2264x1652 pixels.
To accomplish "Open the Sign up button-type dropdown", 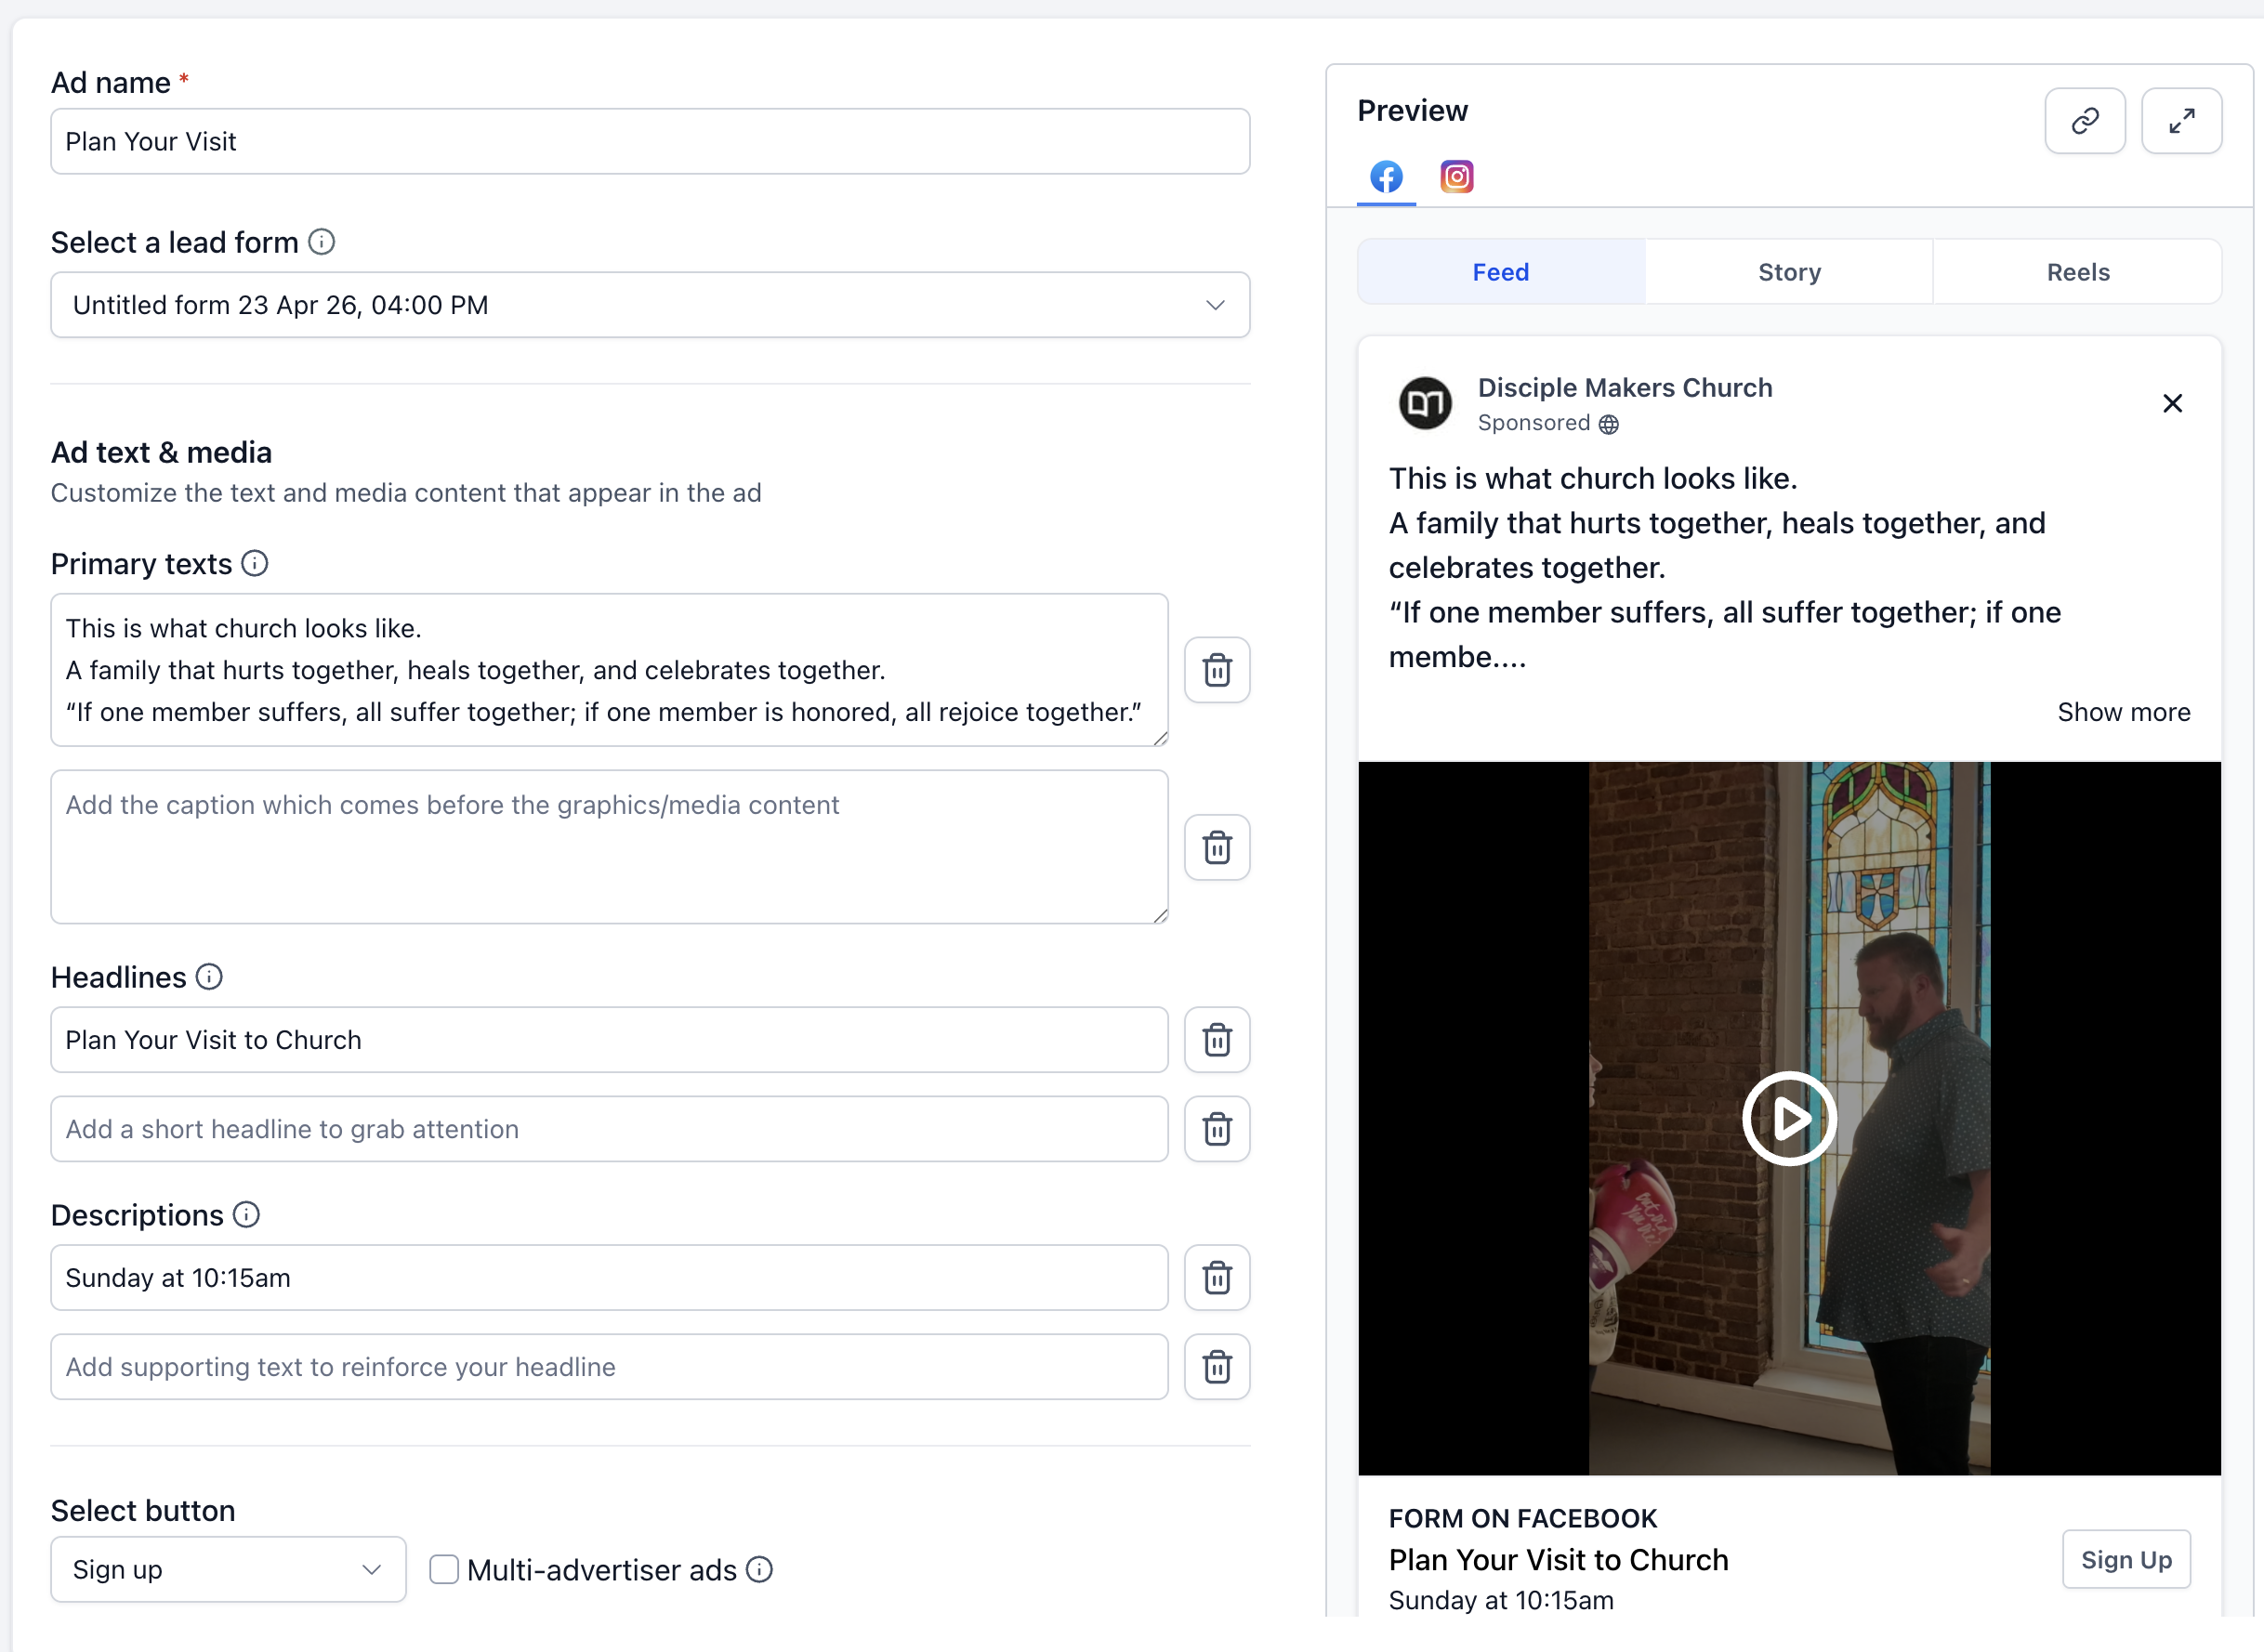I will (x=228, y=1570).
